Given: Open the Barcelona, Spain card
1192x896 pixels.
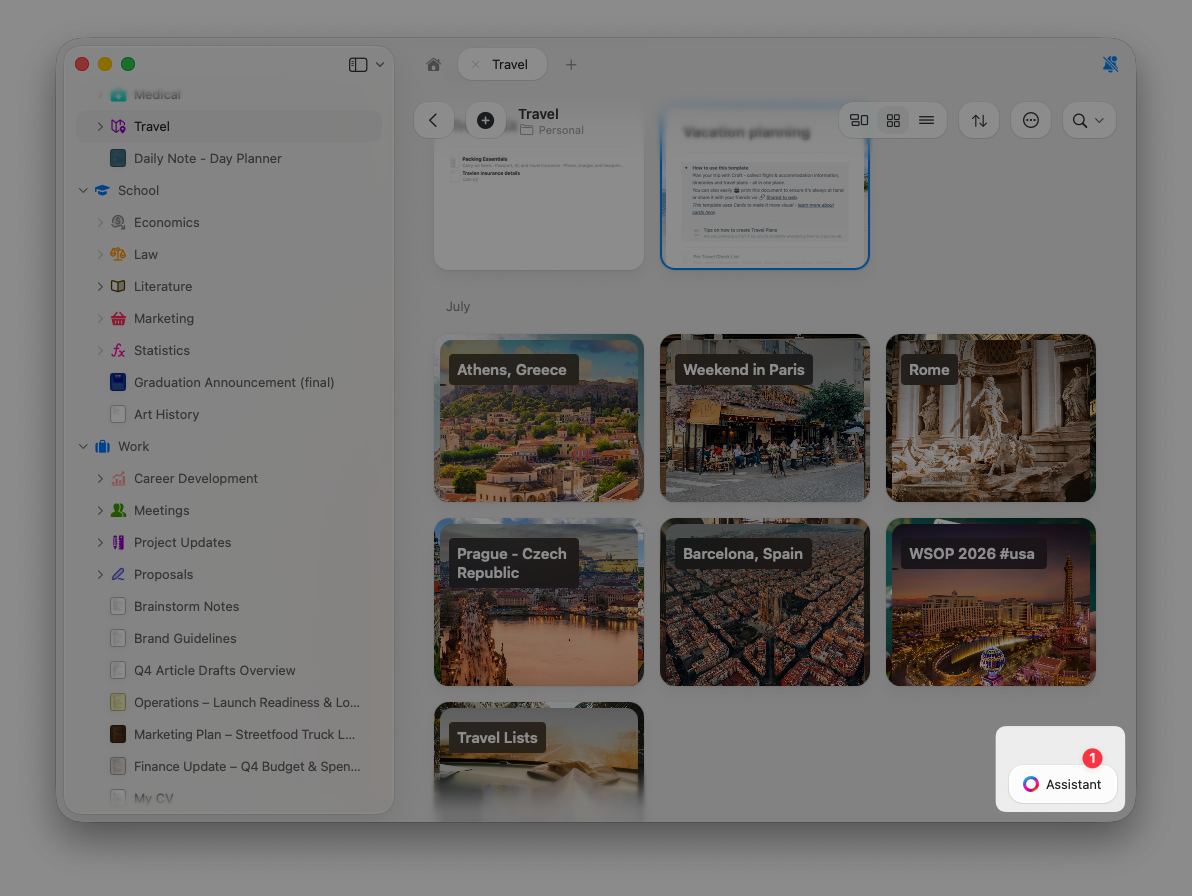Looking at the screenshot, I should (765, 602).
